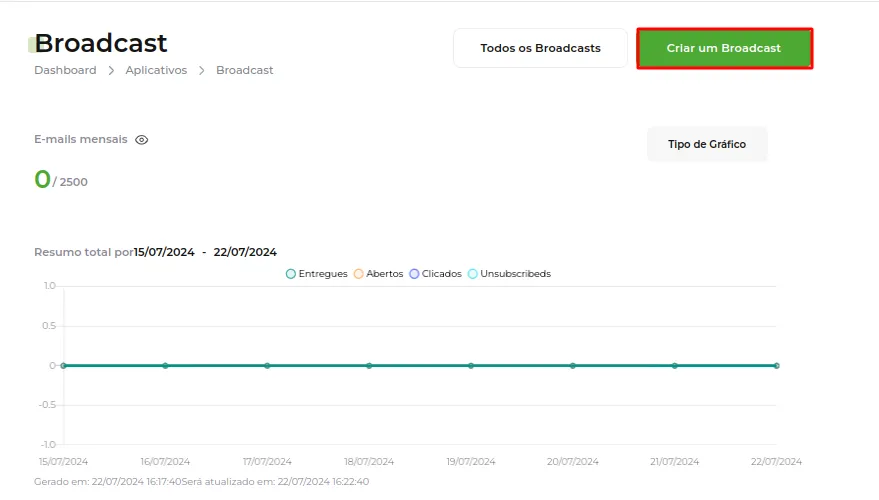Click the Será atualizado em timestamp text
This screenshot has height=500, width=879.
point(275,482)
